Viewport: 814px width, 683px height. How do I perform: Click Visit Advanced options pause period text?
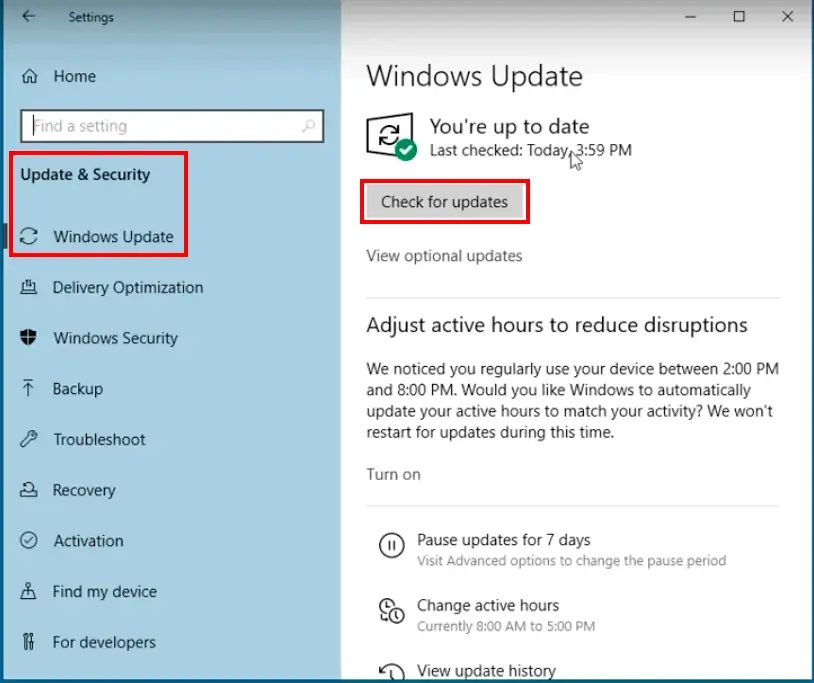click(572, 561)
